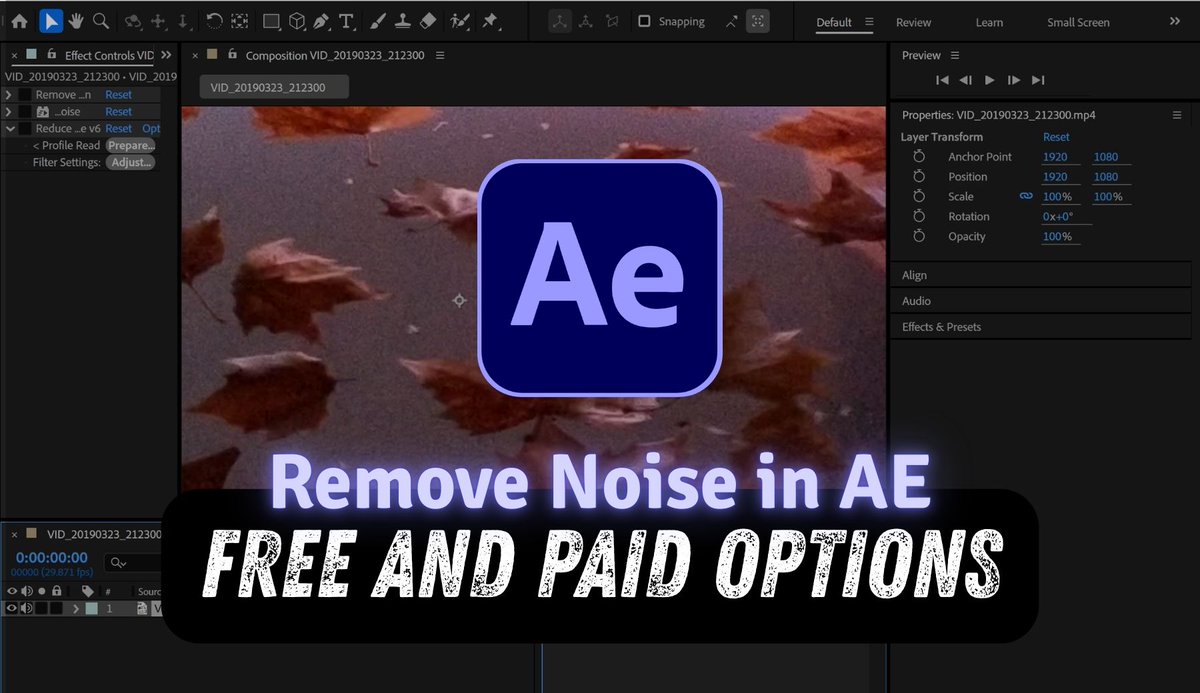Show hidden tabs beside Effect Controls
Image resolution: width=1200 pixels, height=693 pixels.
click(x=166, y=55)
